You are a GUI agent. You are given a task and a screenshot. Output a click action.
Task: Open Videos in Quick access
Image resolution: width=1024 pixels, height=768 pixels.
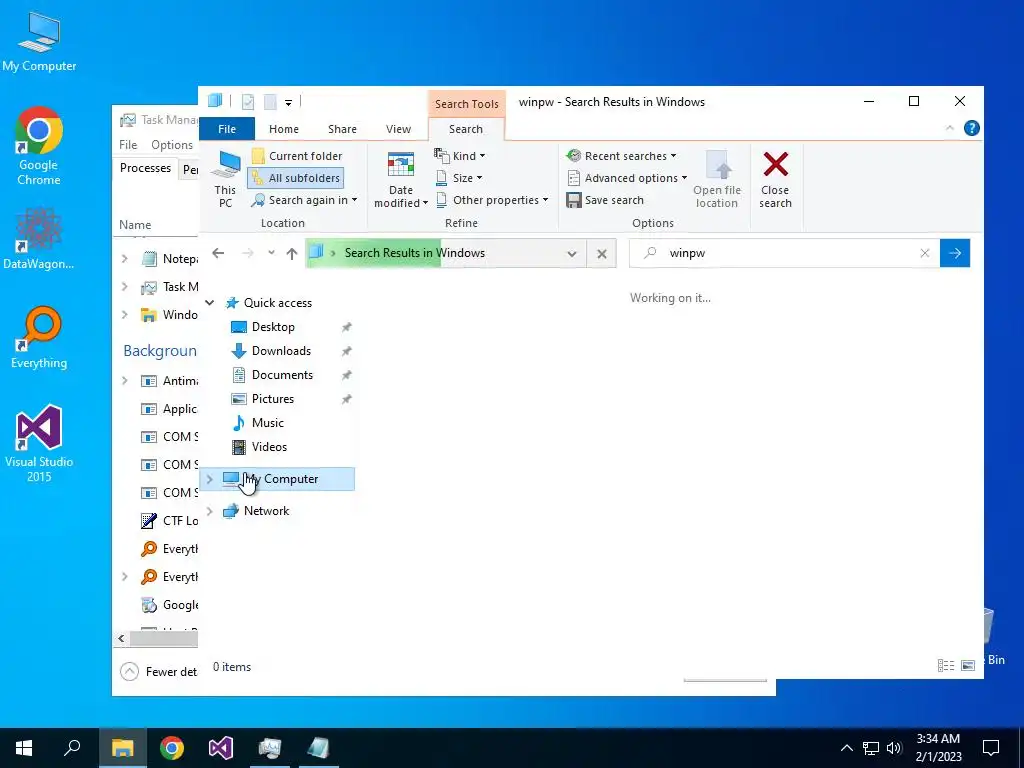point(269,447)
